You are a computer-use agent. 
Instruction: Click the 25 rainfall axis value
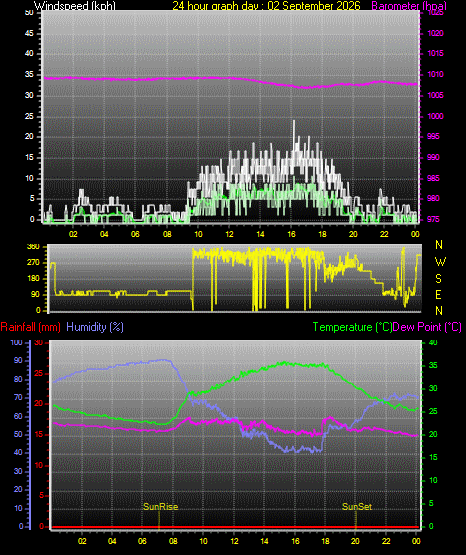pos(39,373)
